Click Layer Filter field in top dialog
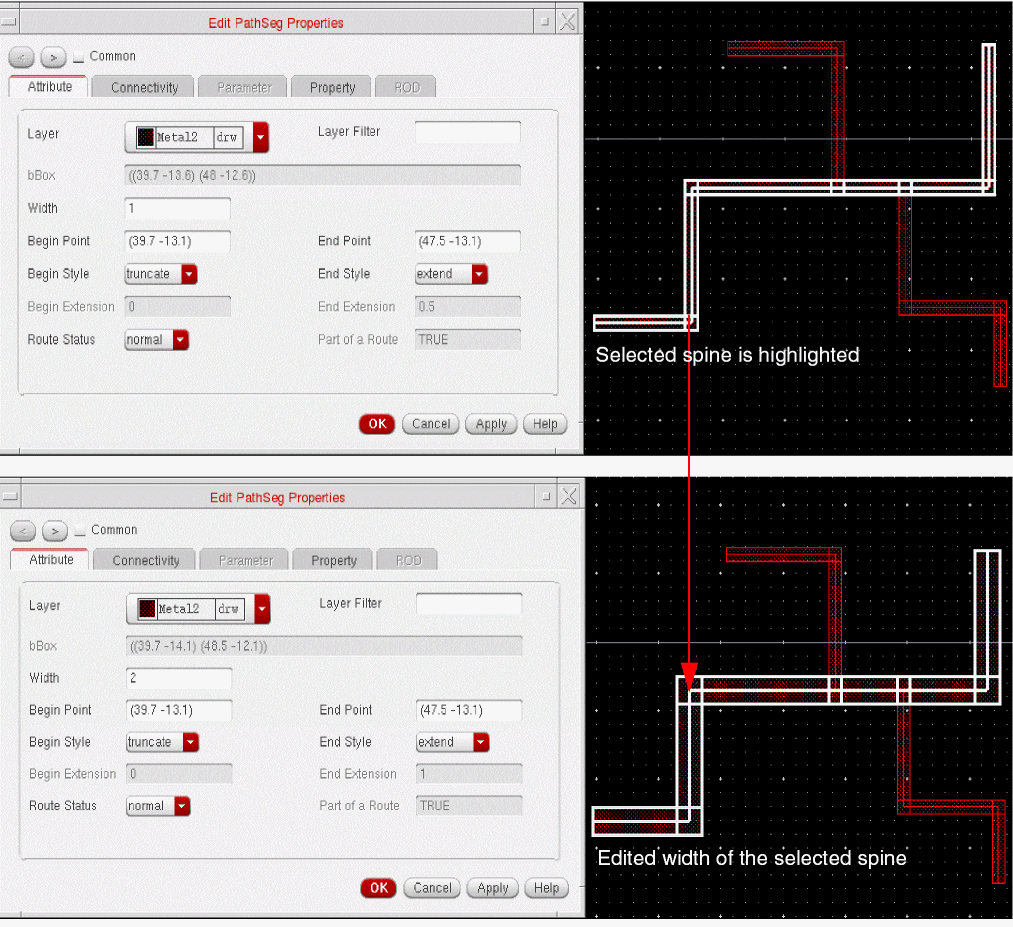Viewport: 1013px width, 927px height. tap(467, 132)
